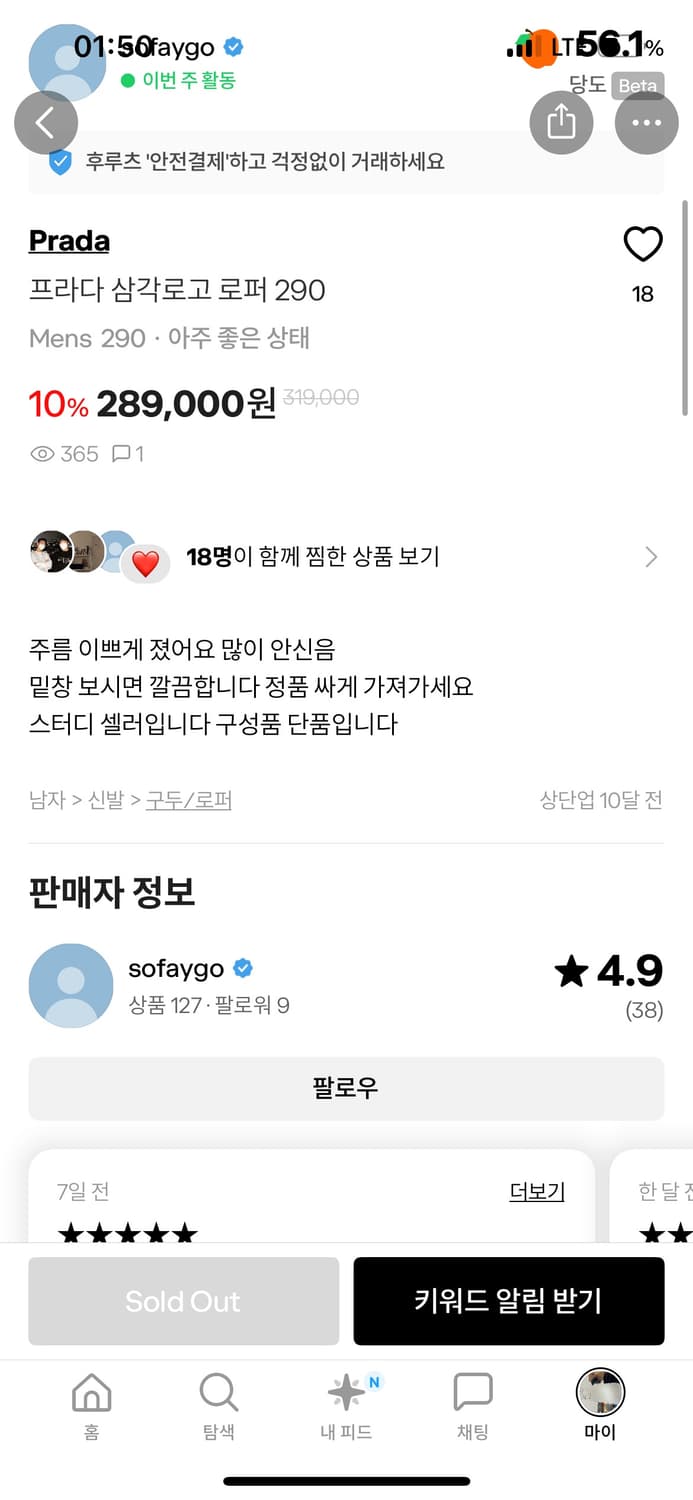Open the Prada brand page
Image resolution: width=693 pixels, height=1500 pixels.
click(x=68, y=240)
